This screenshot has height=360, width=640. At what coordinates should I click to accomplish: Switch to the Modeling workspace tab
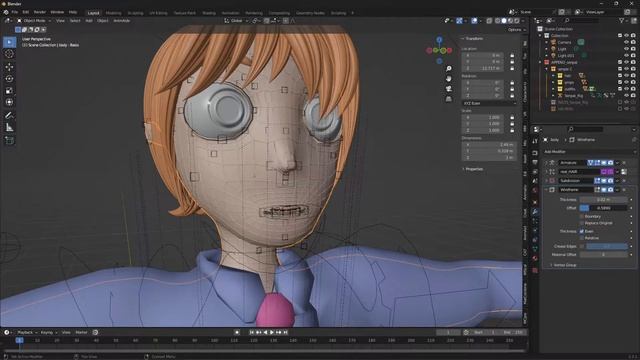click(113, 13)
